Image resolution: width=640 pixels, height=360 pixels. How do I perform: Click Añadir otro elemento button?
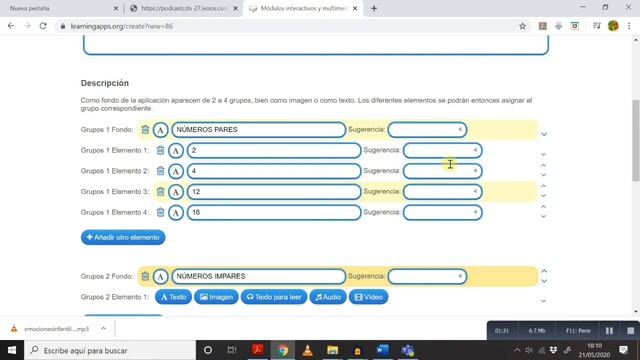(123, 238)
